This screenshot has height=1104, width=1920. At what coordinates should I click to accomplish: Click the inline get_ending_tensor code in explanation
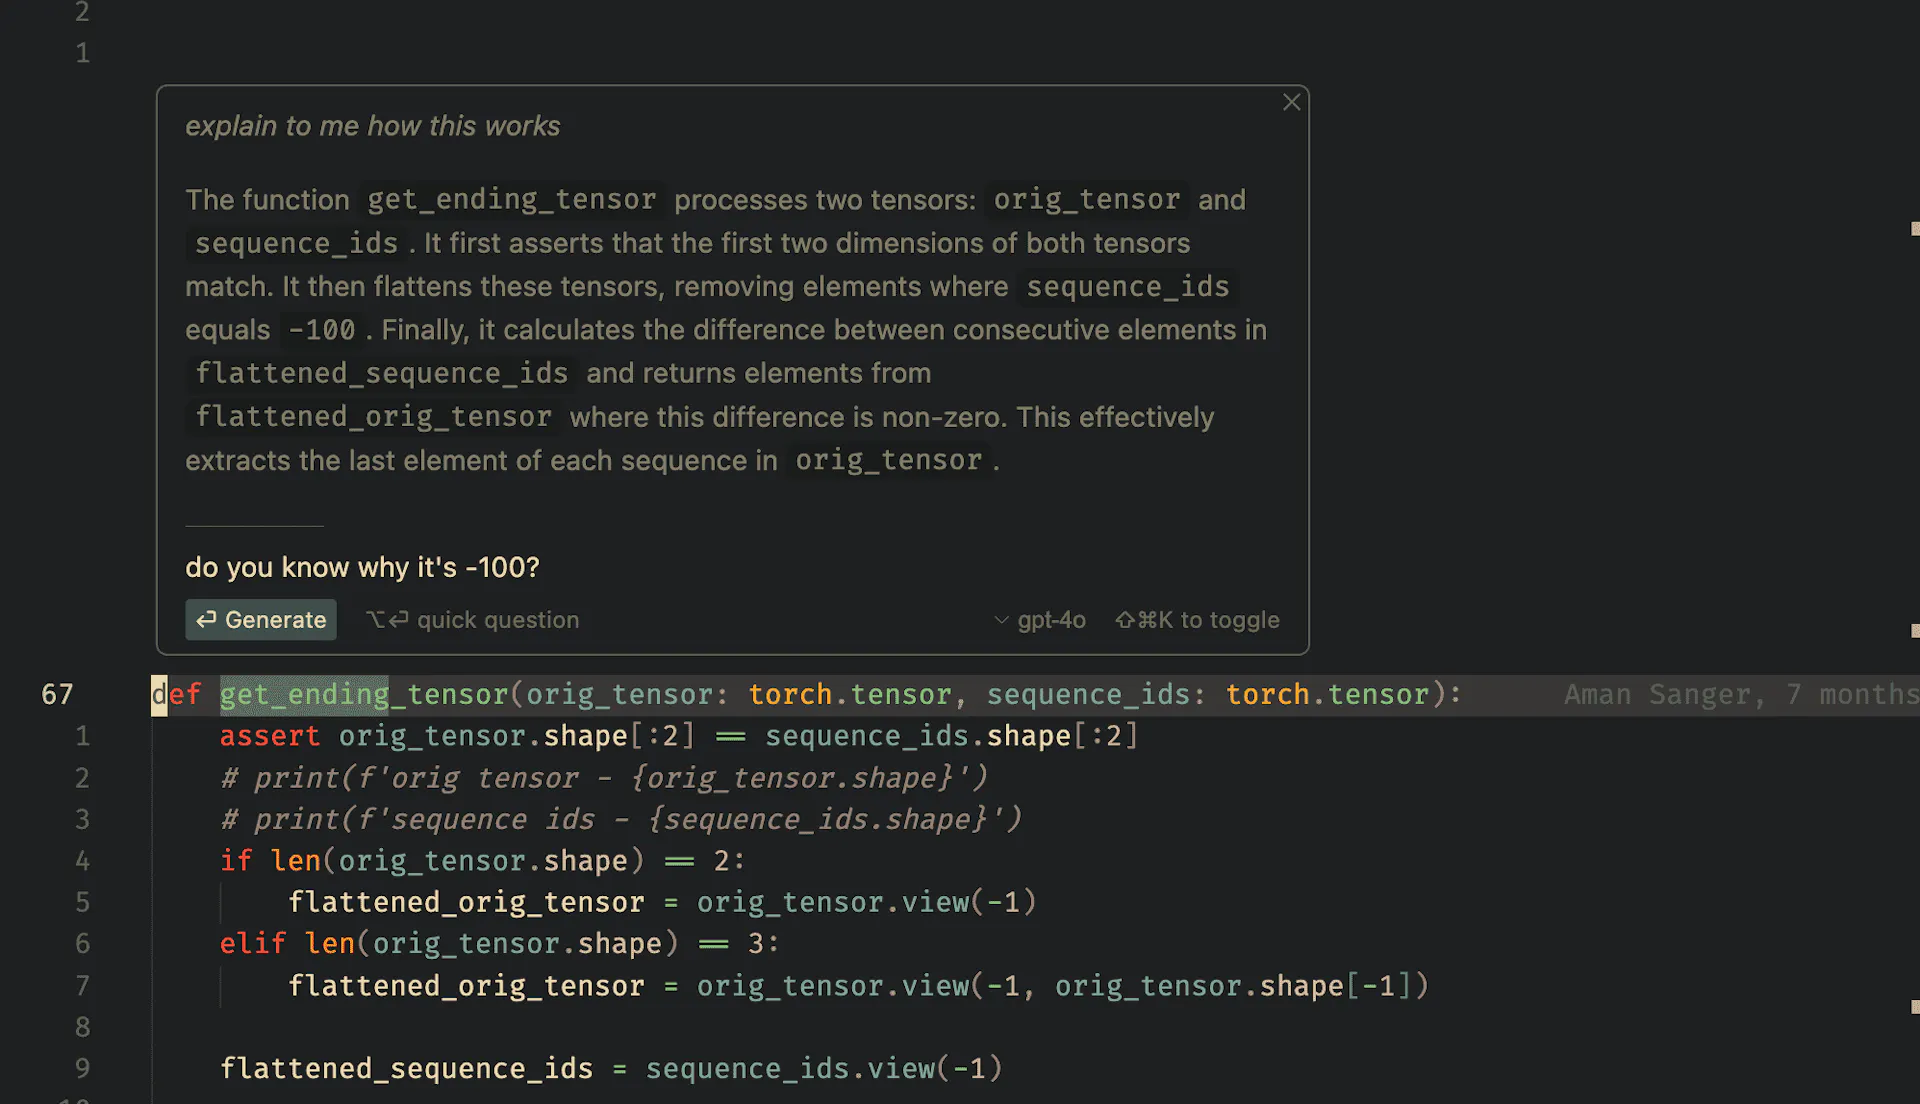click(511, 200)
